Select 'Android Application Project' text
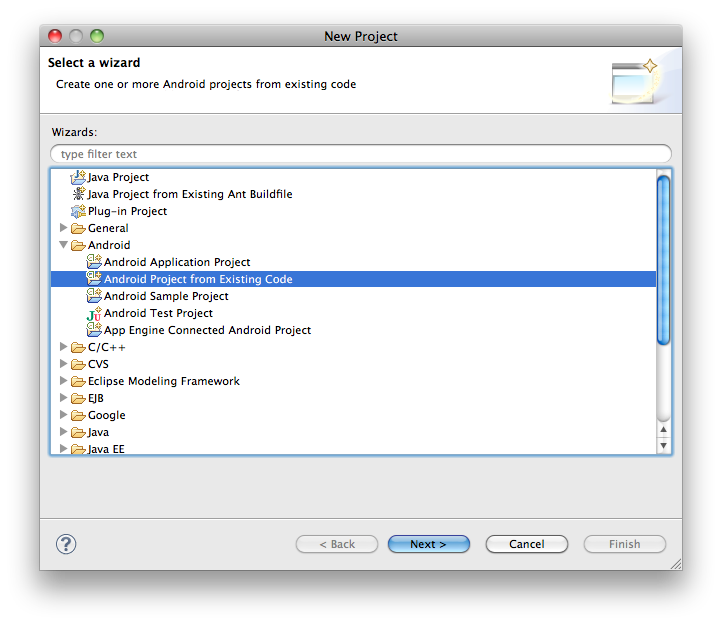 tap(177, 262)
